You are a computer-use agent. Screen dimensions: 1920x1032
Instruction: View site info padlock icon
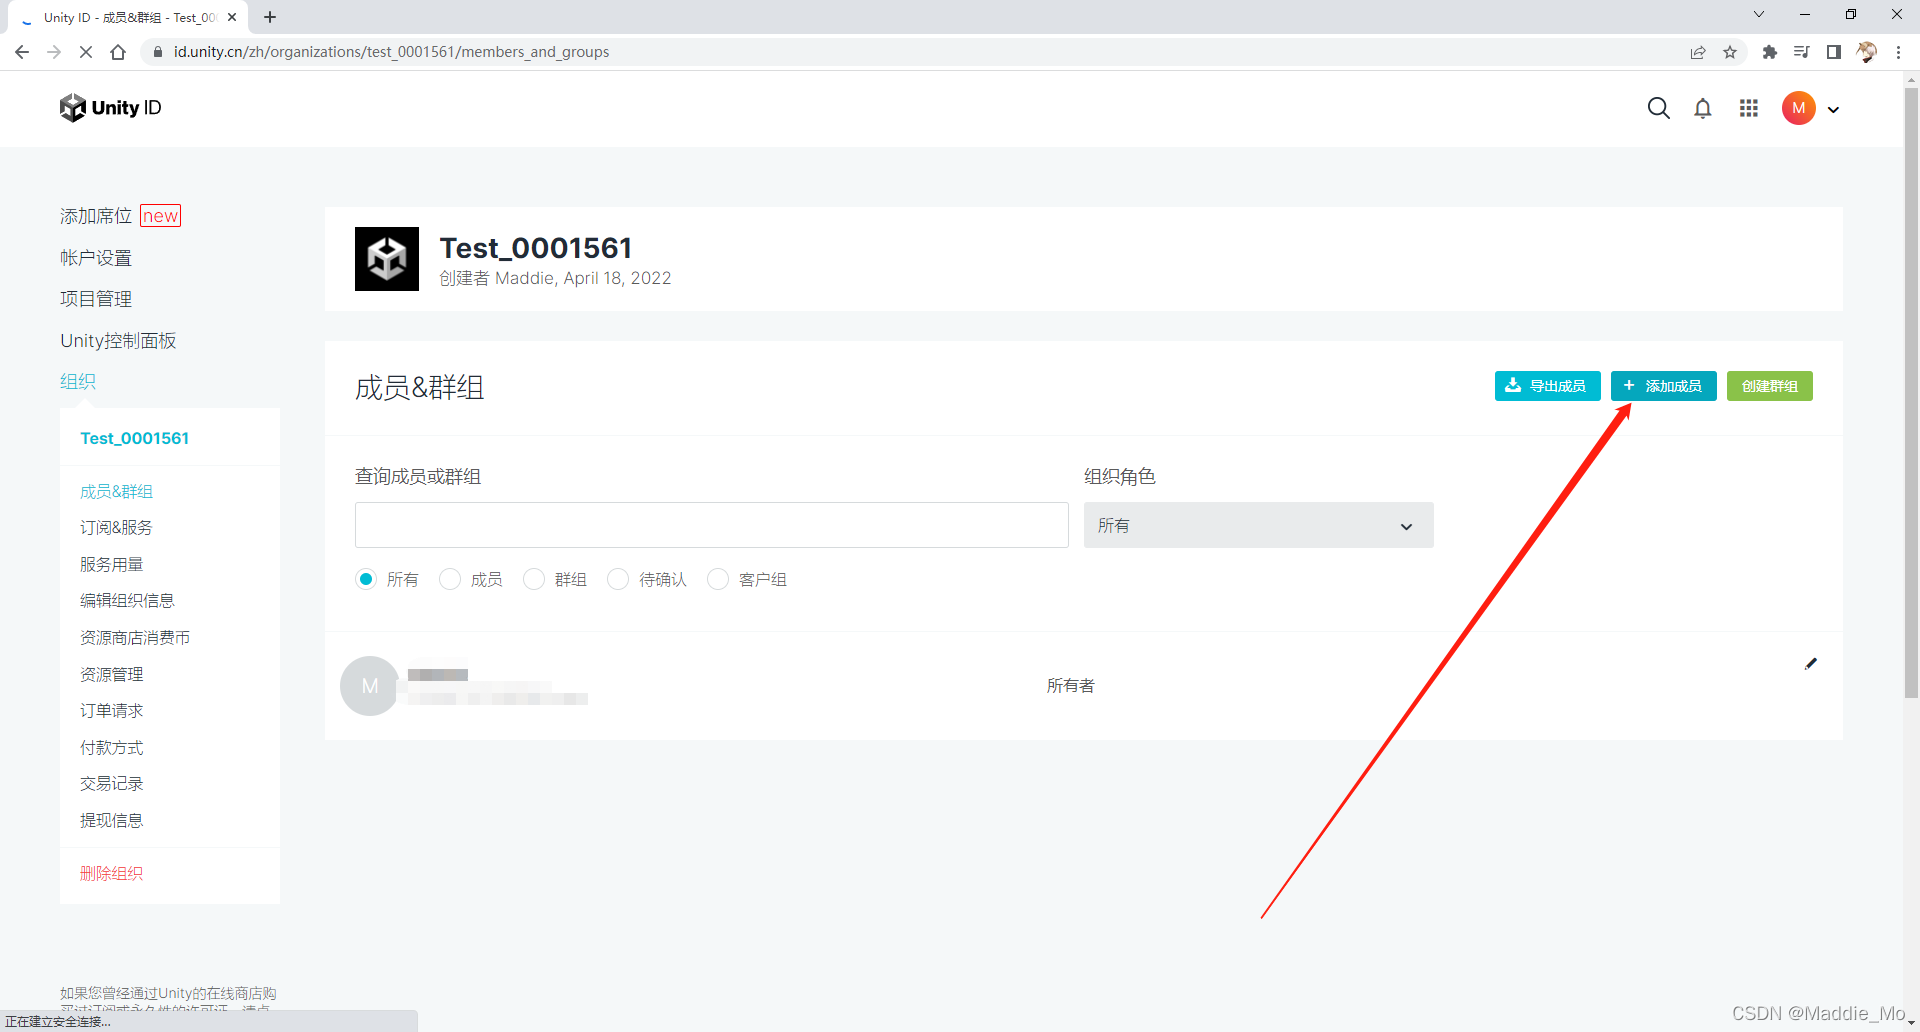point(157,52)
